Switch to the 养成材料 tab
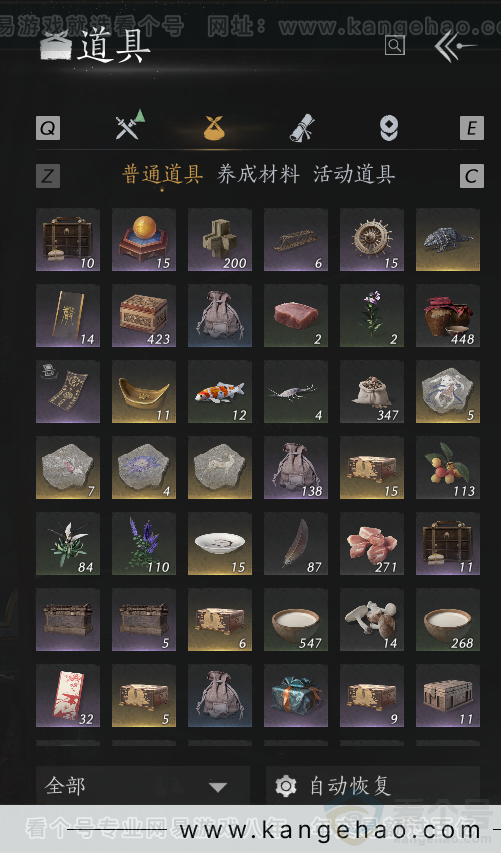Viewport: 501px width, 854px height. [x=258, y=175]
